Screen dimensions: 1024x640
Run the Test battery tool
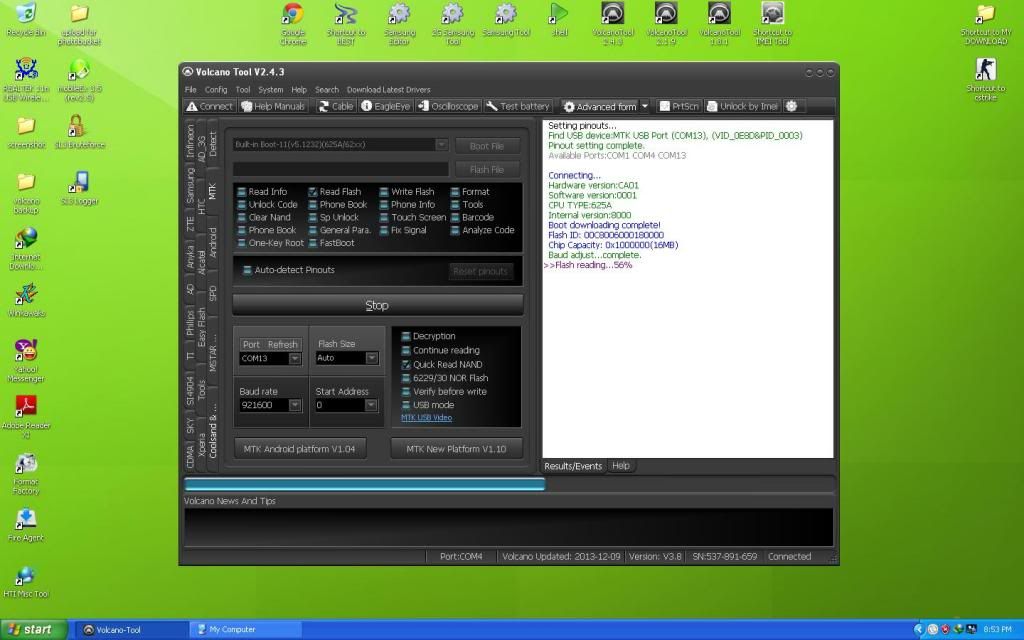(518, 106)
